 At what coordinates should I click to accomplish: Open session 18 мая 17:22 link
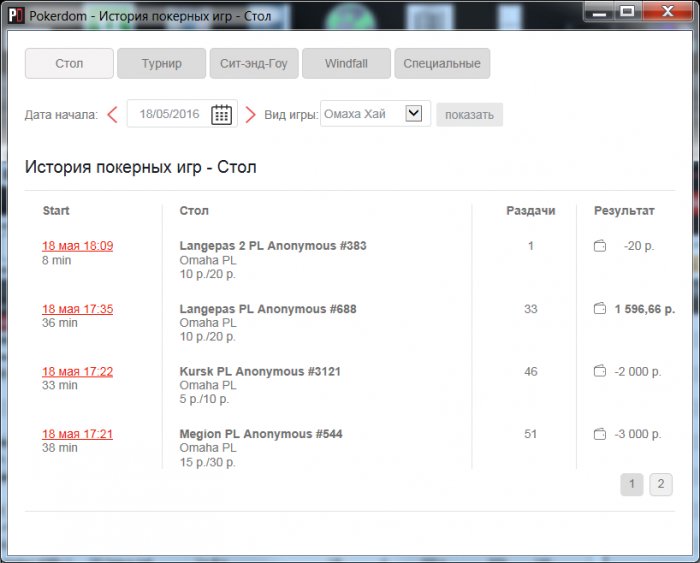click(78, 371)
